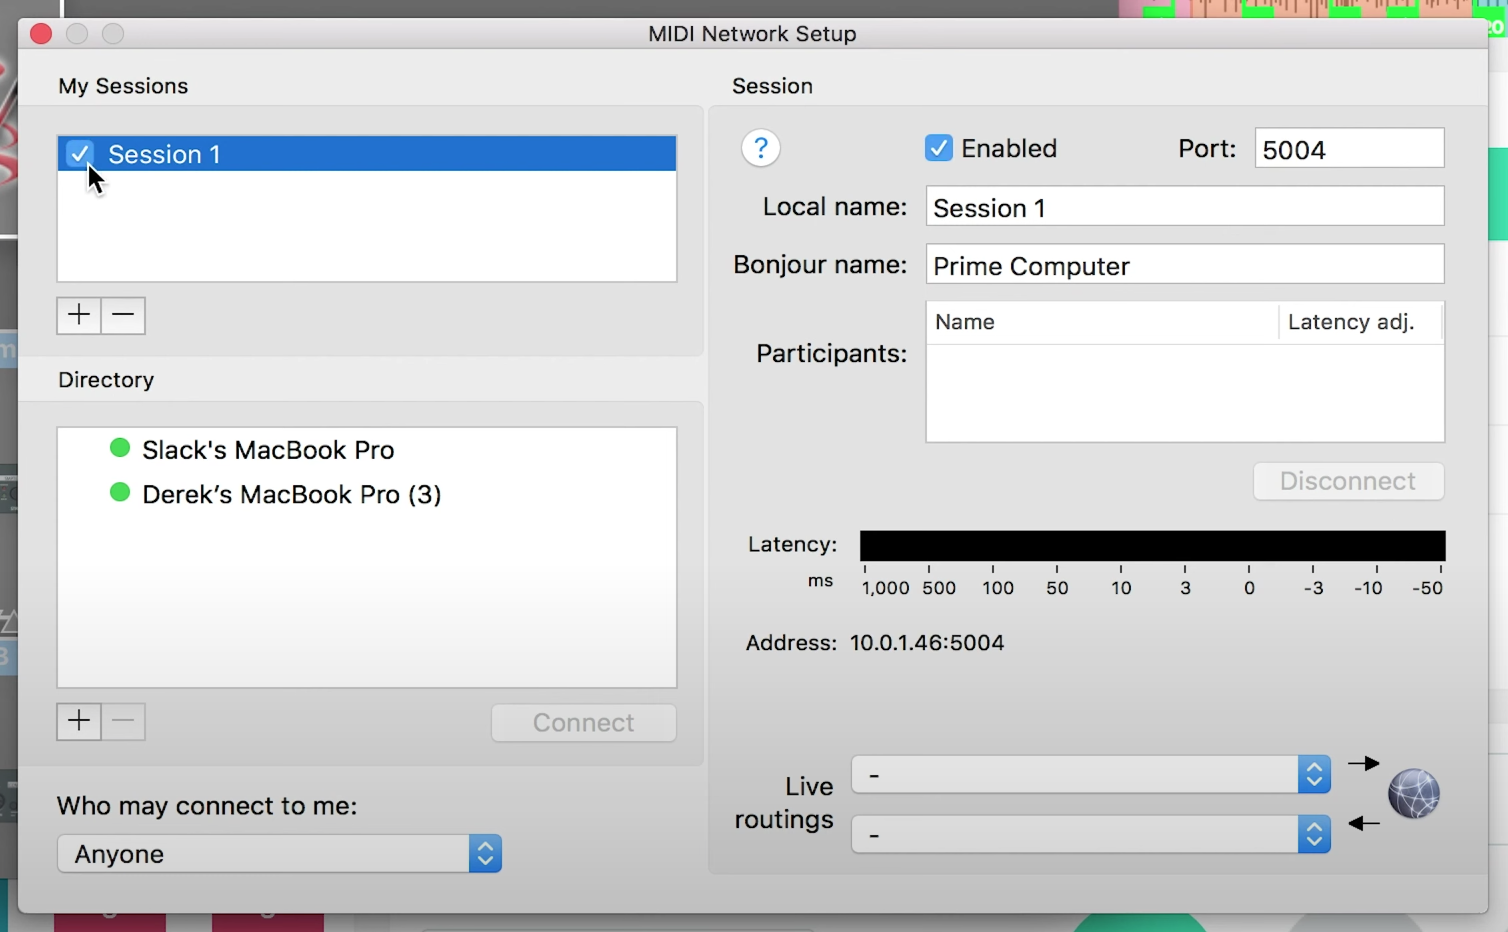Add a new session with the plus icon
This screenshot has width=1508, height=932.
click(78, 315)
